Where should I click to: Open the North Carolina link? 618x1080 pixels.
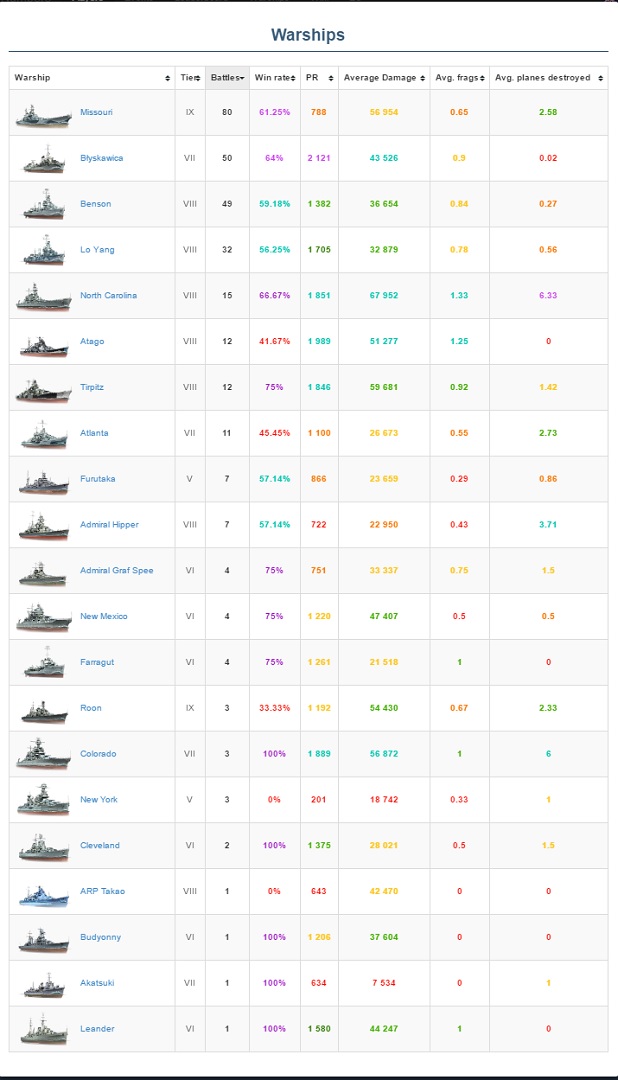tap(108, 295)
